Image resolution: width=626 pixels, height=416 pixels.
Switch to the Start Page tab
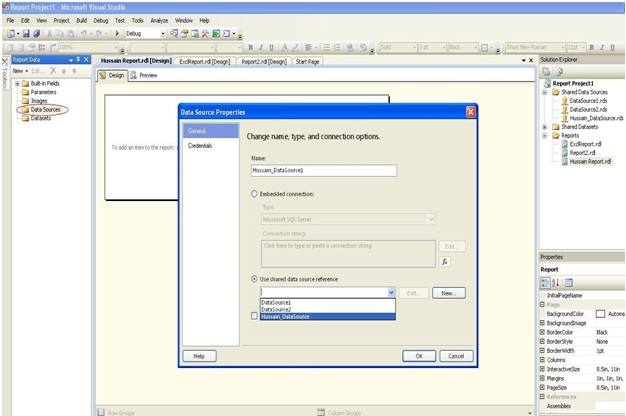307,61
